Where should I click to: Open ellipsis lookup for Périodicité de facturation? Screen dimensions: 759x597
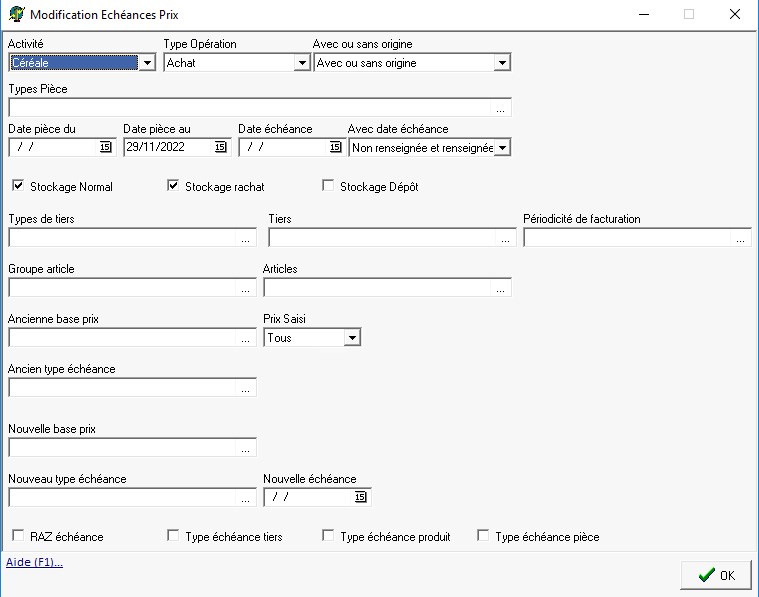click(x=741, y=239)
